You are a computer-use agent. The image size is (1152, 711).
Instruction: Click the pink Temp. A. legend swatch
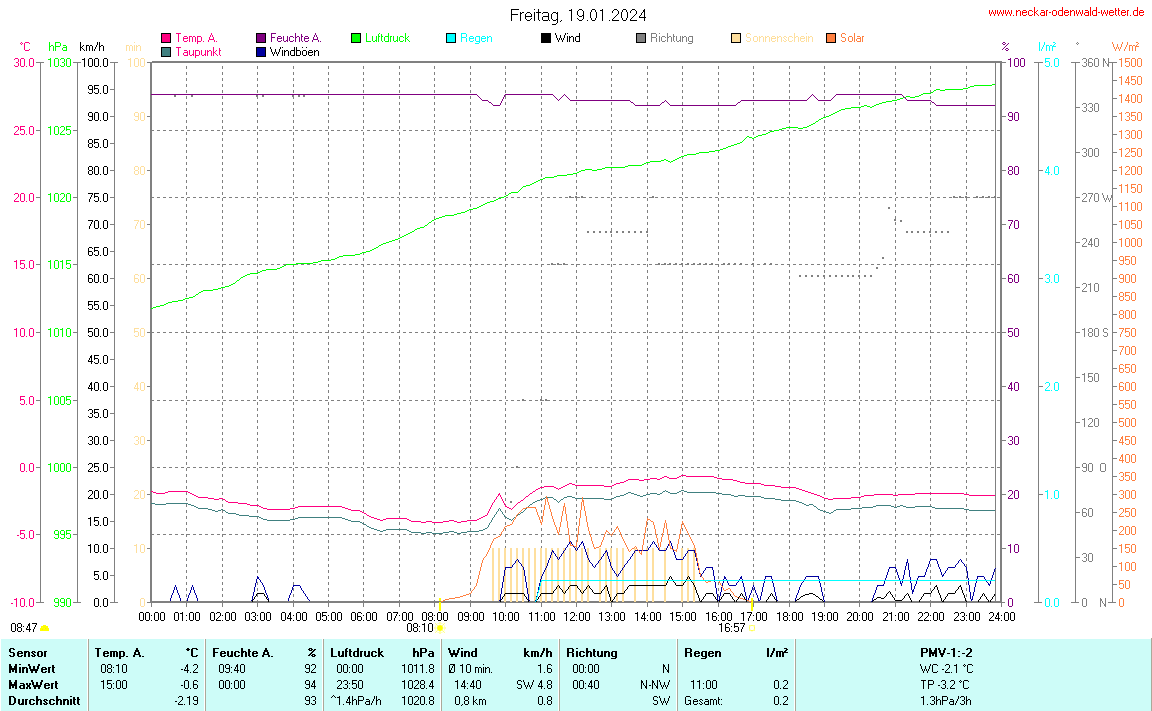[166, 39]
